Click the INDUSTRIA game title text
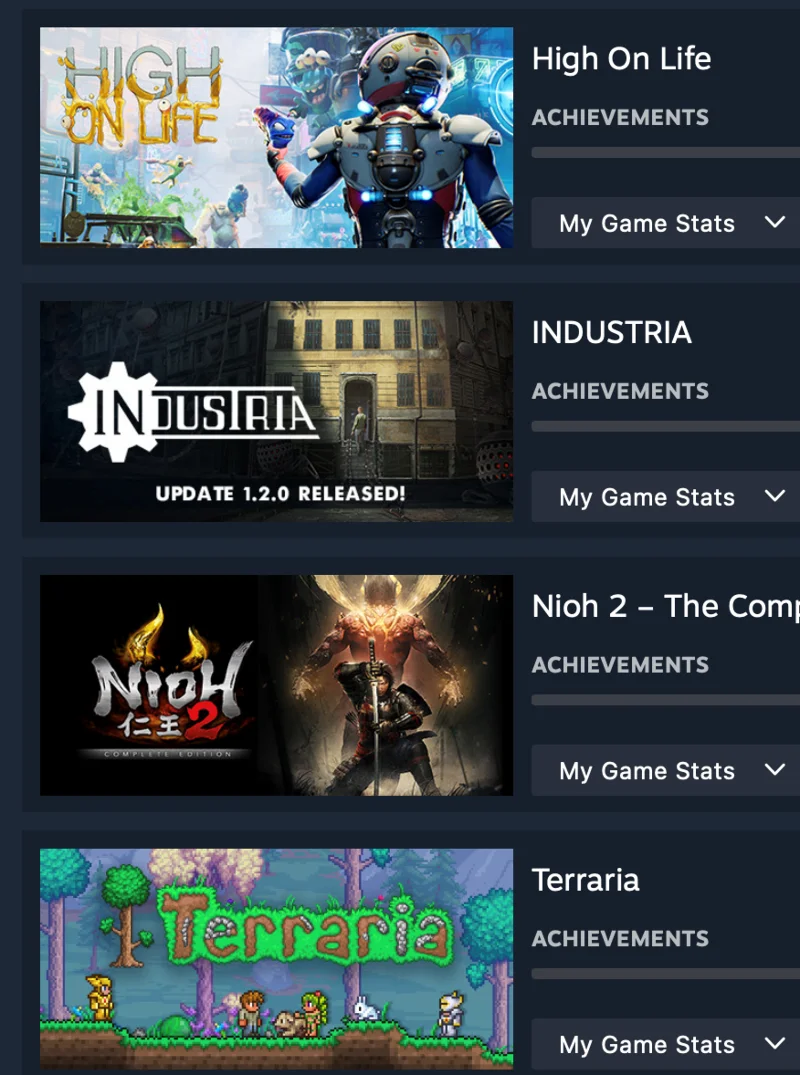This screenshot has width=800, height=1075. 611,333
